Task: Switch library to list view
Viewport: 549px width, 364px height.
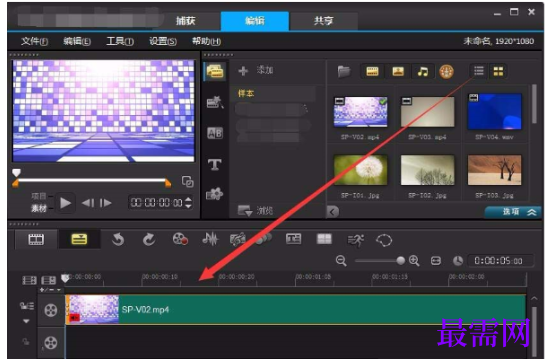Action: [479, 71]
